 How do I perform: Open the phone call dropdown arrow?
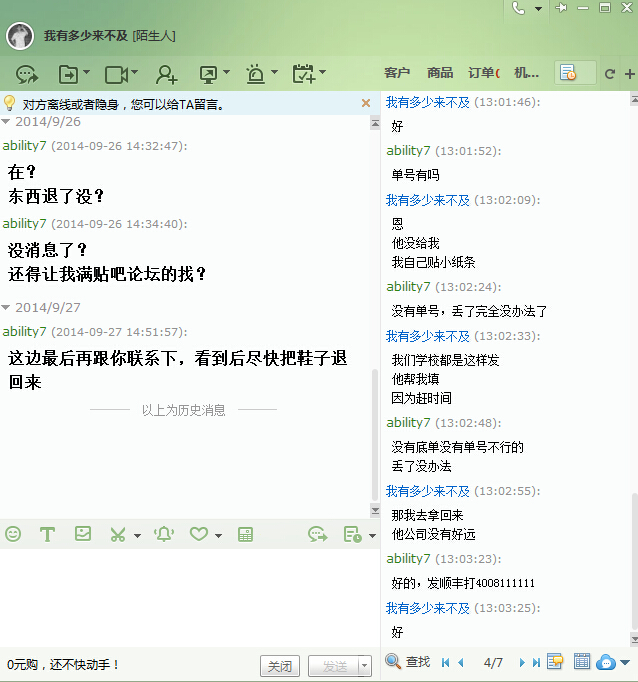pyautogui.click(x=538, y=9)
